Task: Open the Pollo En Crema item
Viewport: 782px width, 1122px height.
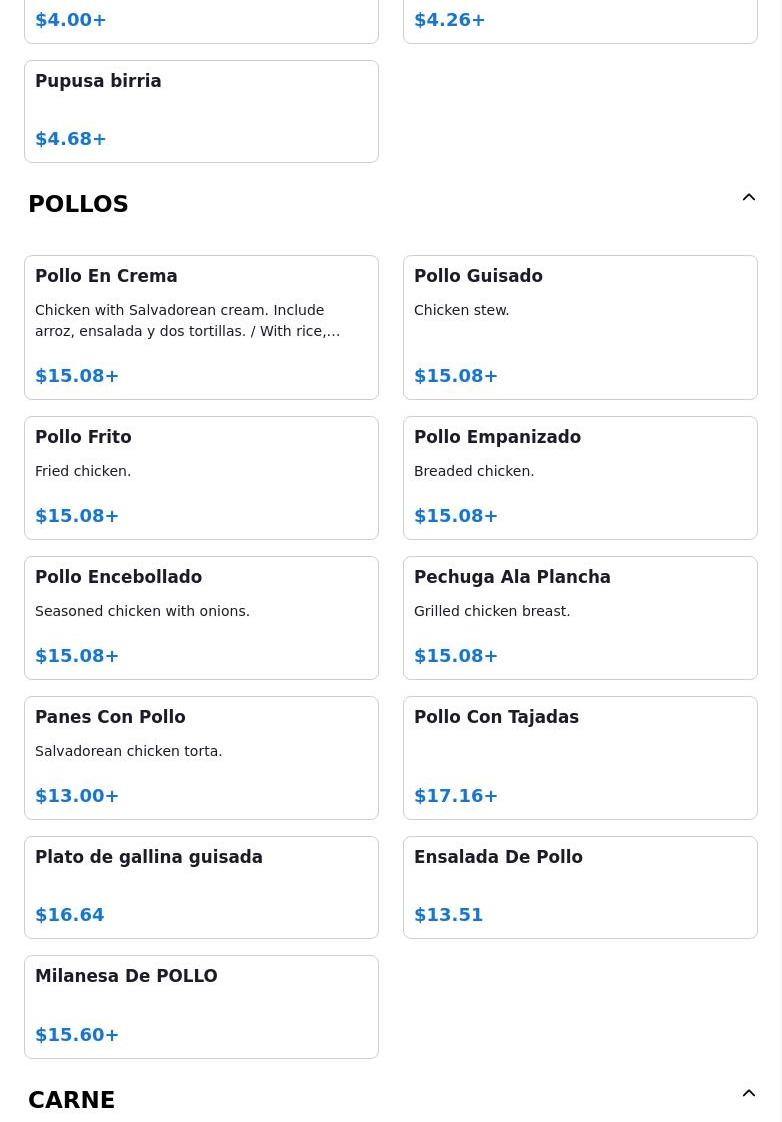Action: (201, 328)
